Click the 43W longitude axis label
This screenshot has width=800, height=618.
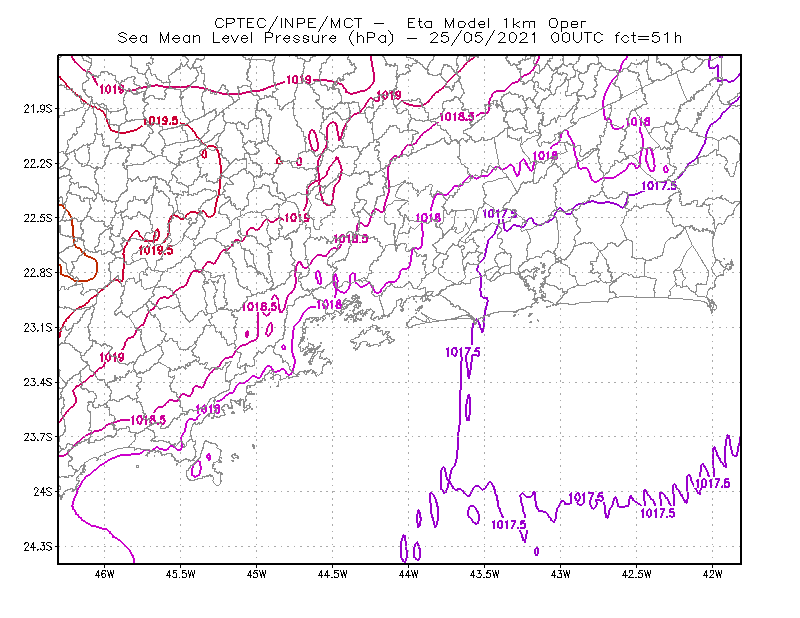pos(561,574)
